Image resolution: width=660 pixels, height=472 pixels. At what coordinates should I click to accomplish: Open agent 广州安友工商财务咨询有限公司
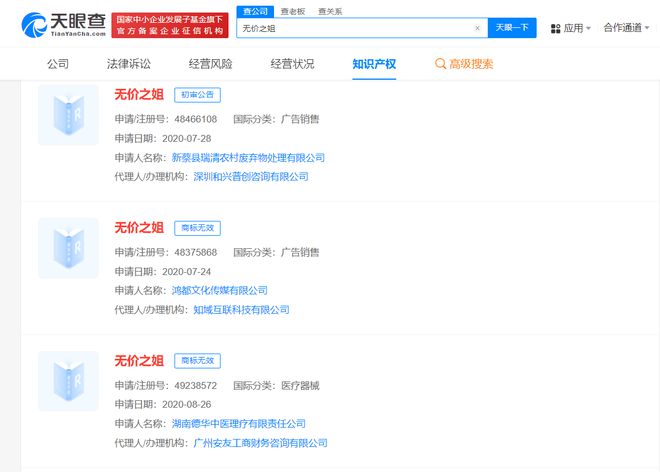point(260,443)
